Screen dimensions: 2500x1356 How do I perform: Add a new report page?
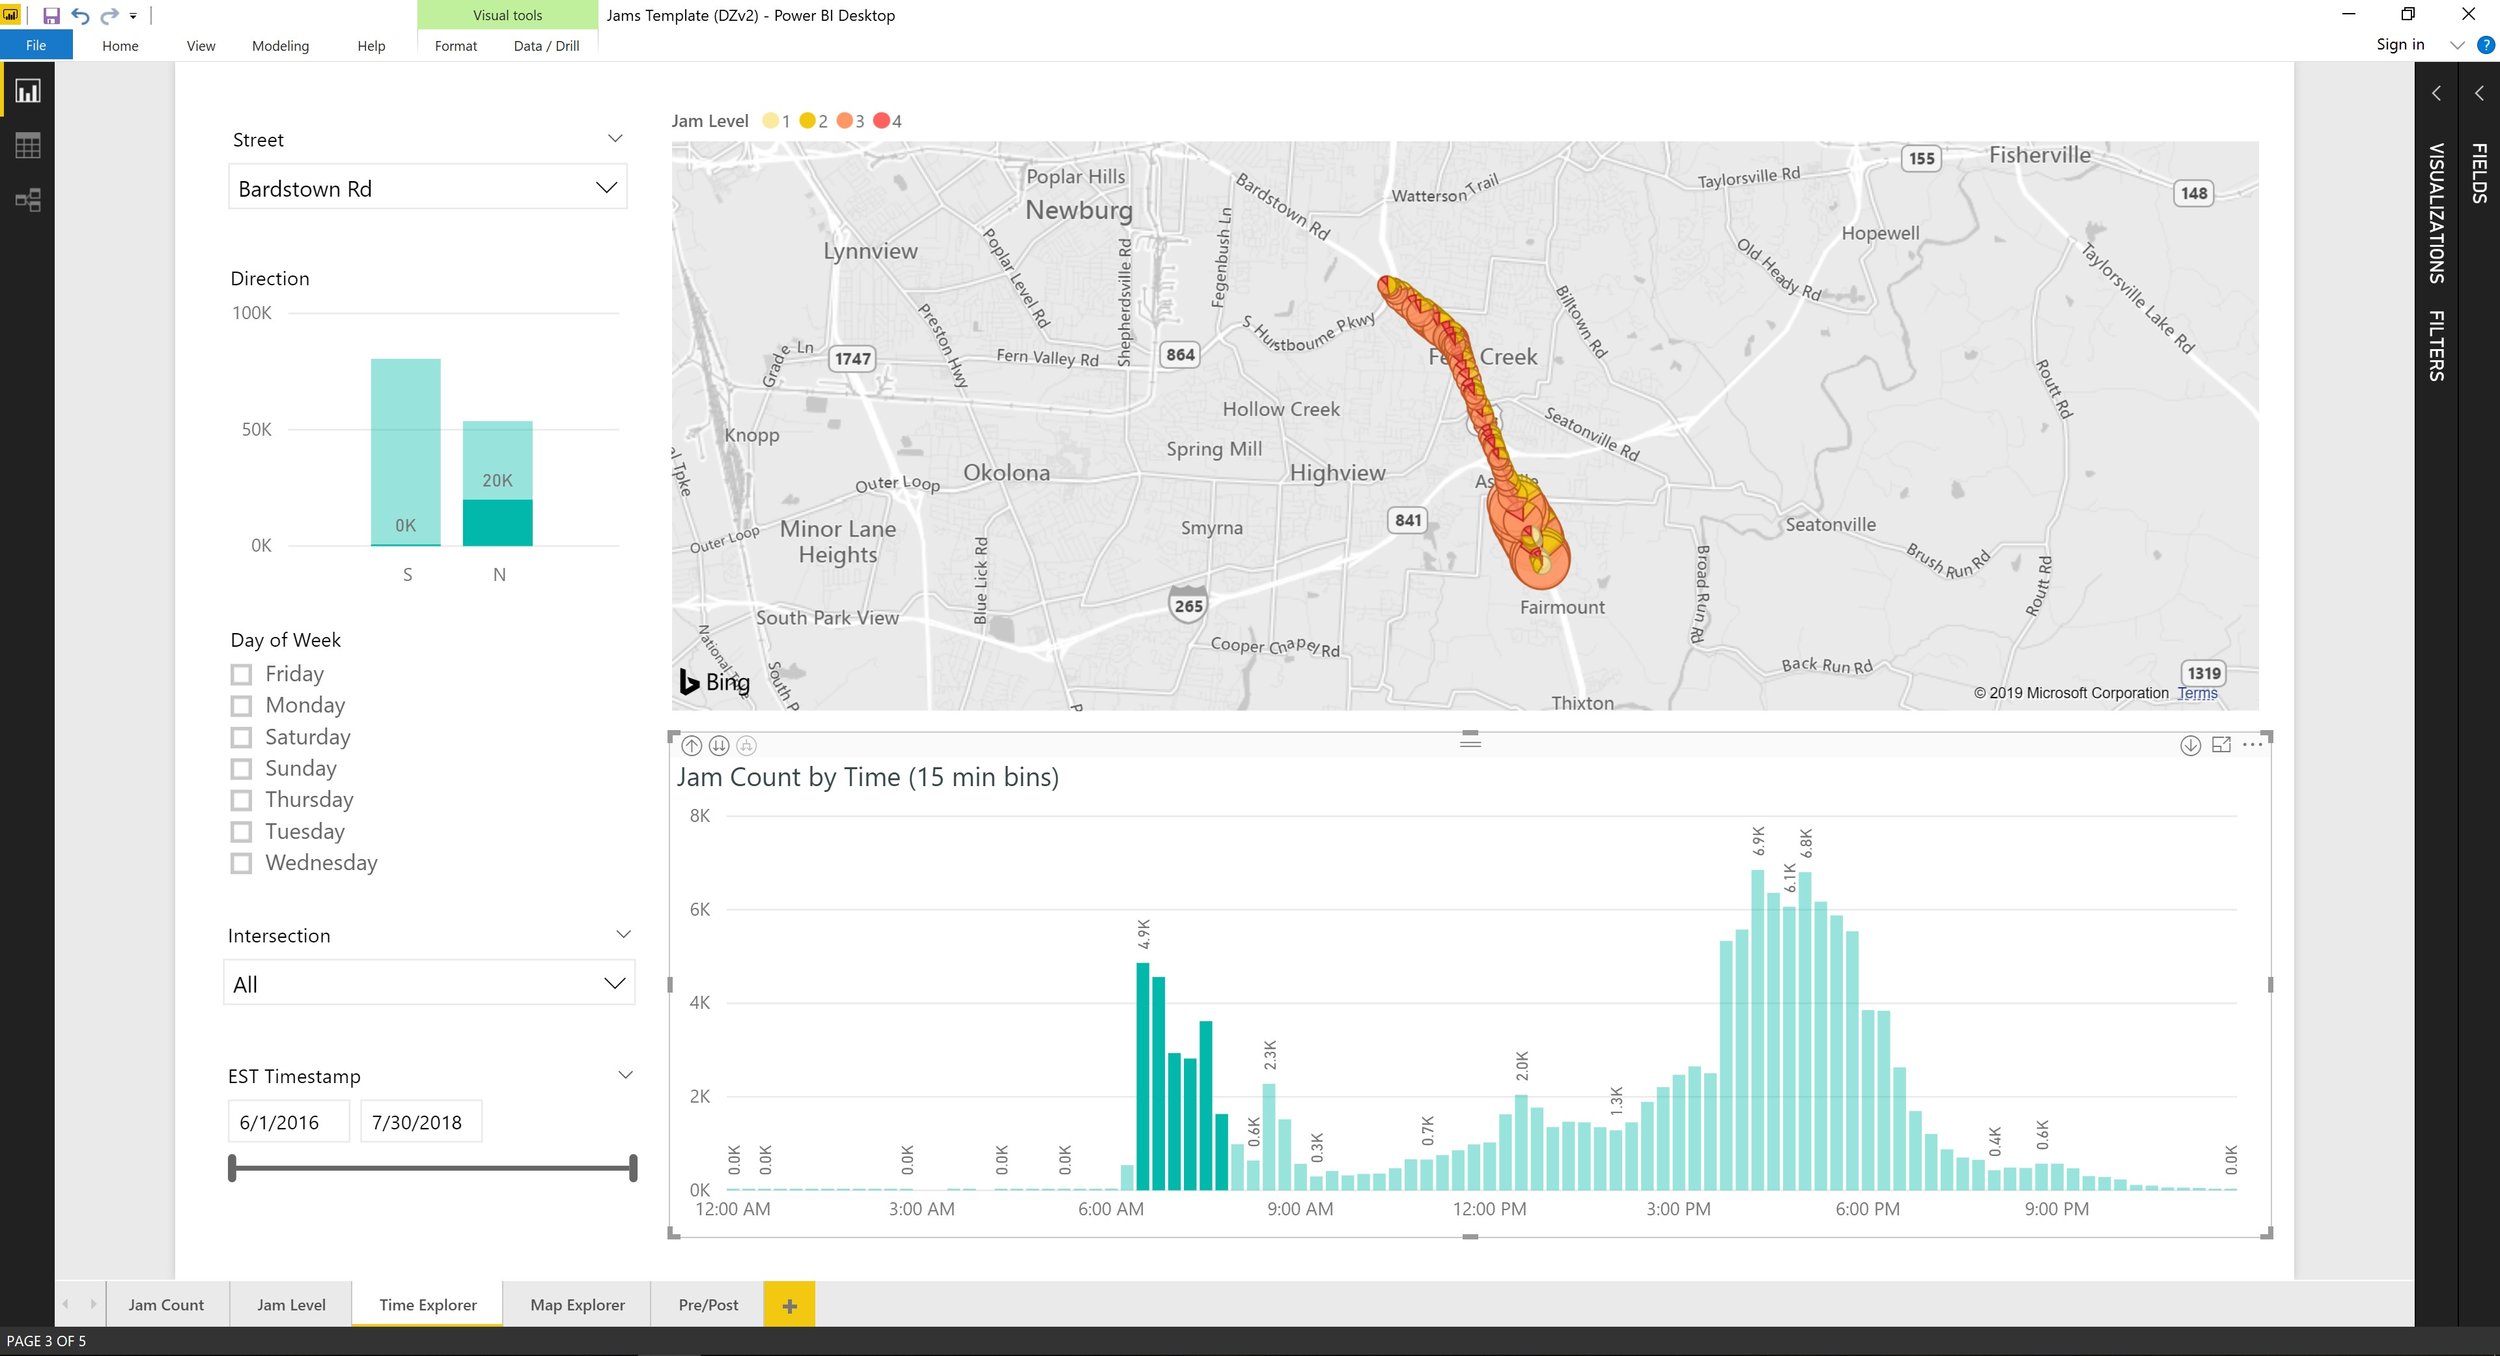(x=789, y=1305)
